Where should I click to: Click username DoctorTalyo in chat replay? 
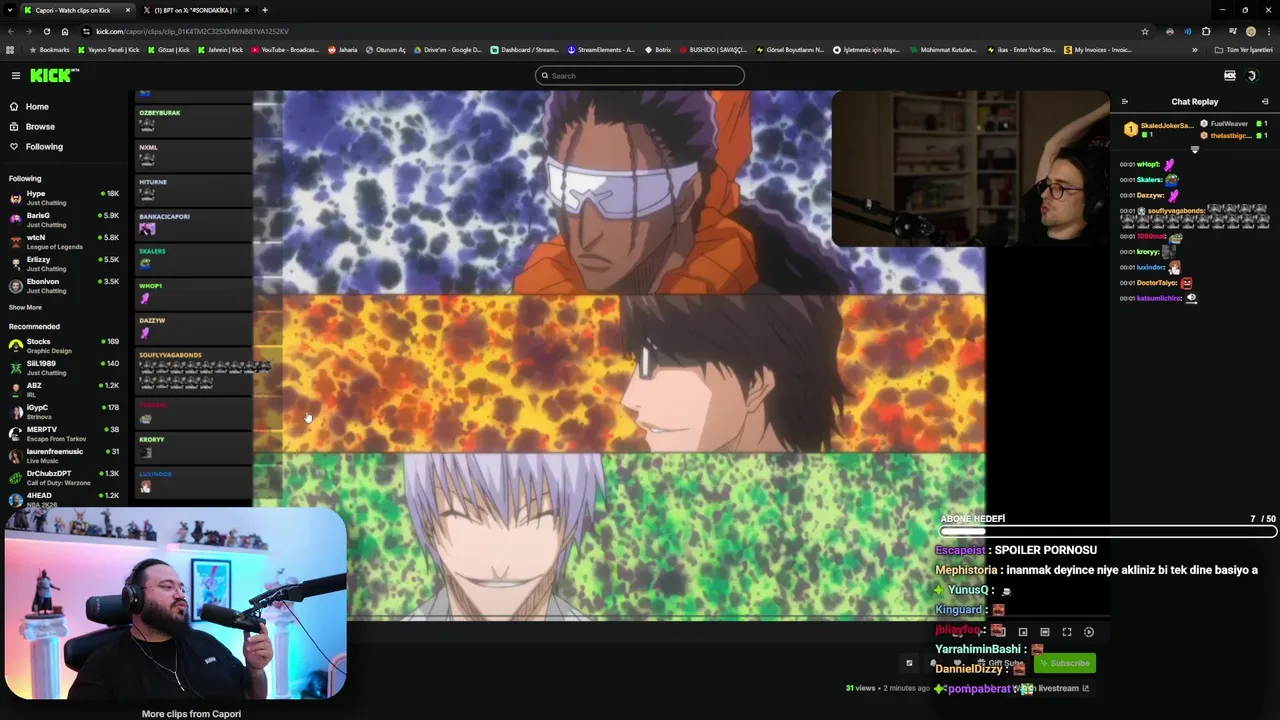click(1156, 283)
